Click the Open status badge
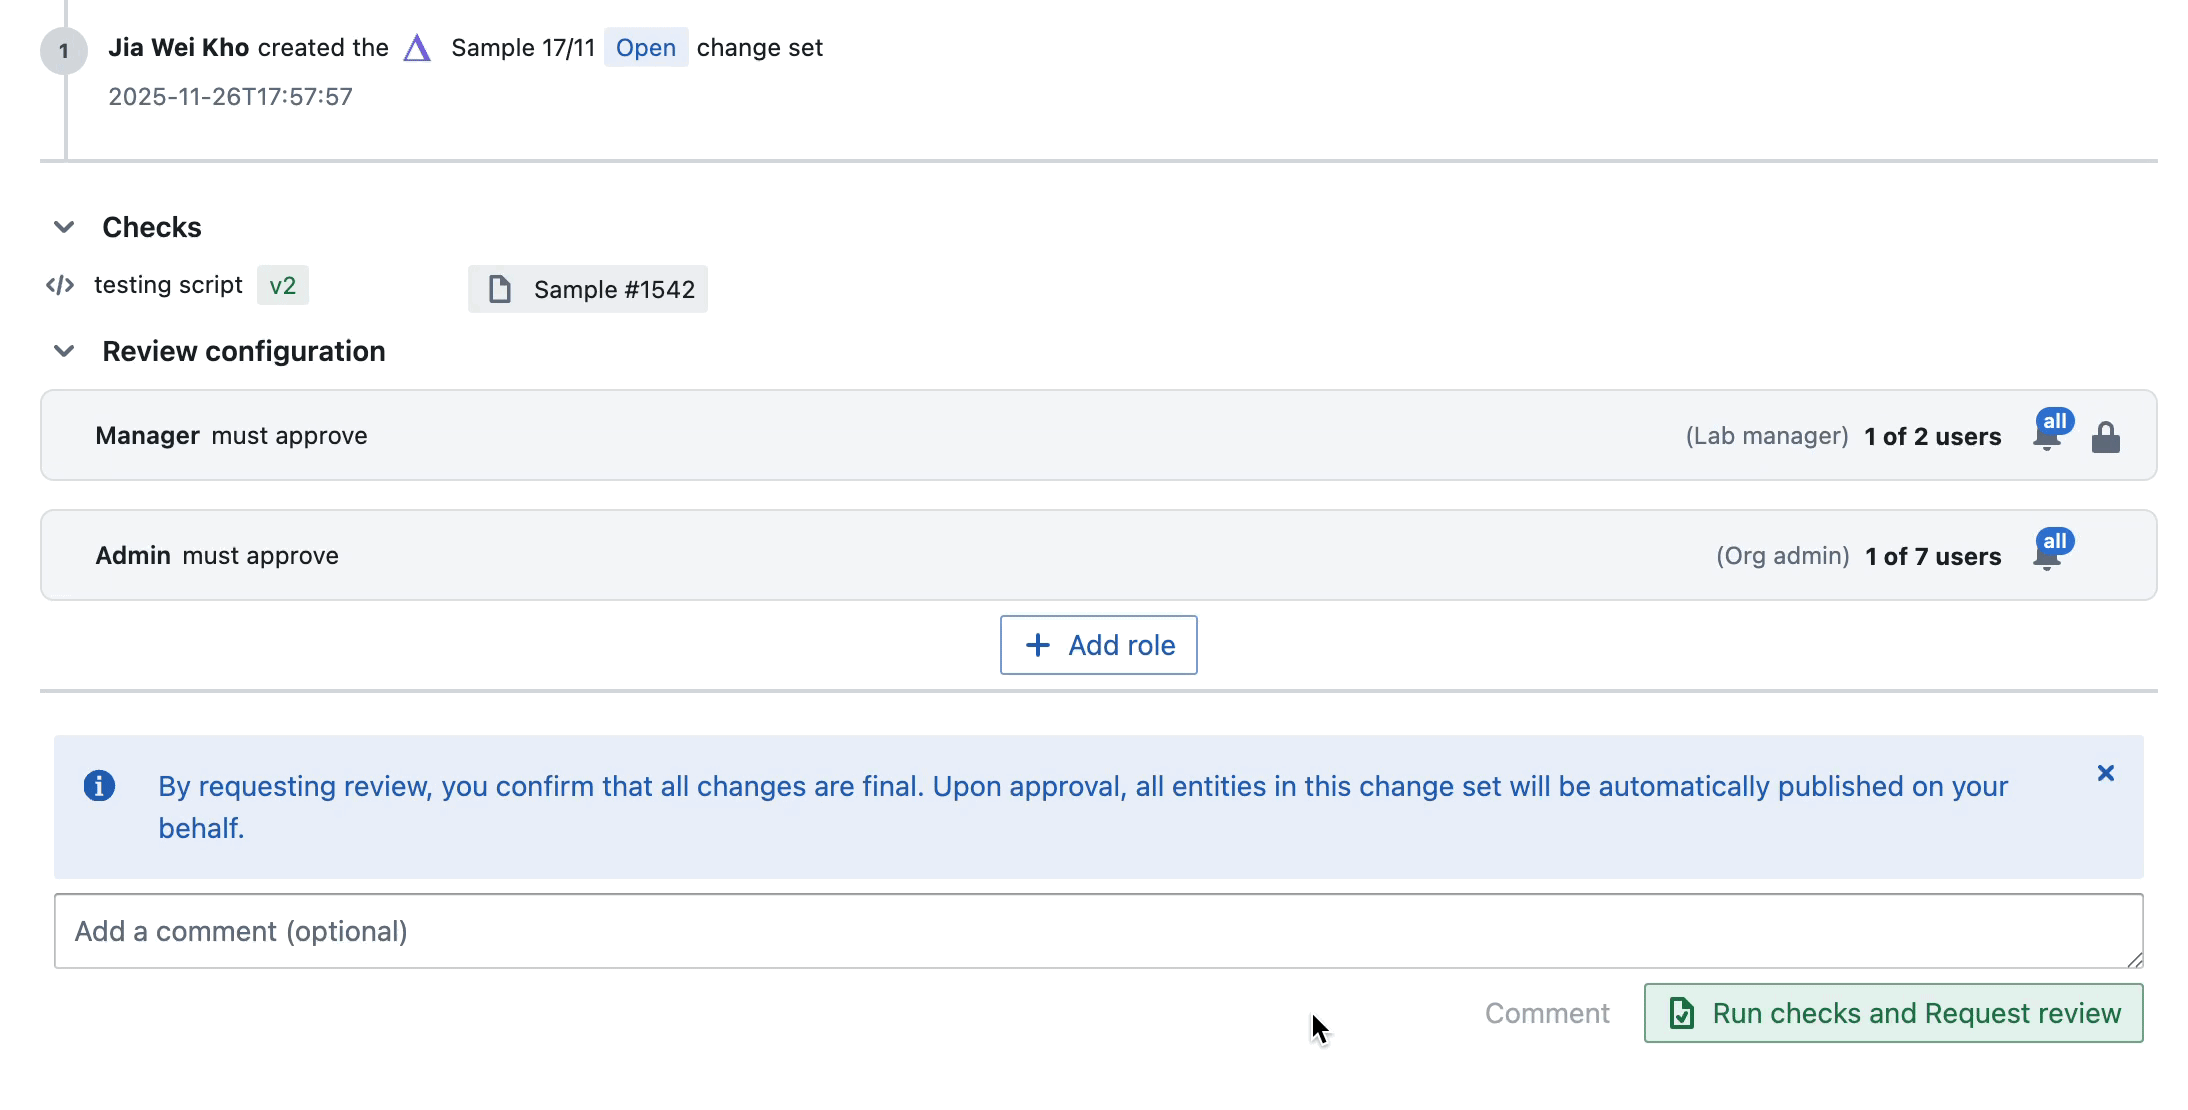Screen dimensions: 2188x1110 (645, 47)
